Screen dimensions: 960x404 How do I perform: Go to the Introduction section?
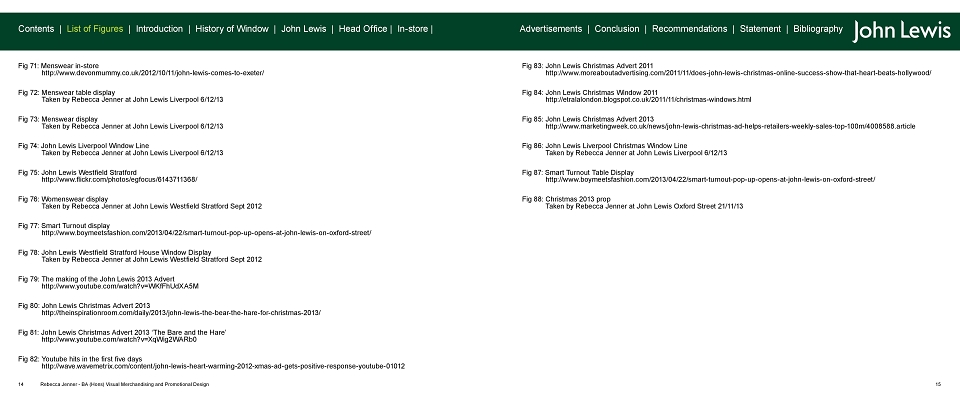(x=159, y=29)
